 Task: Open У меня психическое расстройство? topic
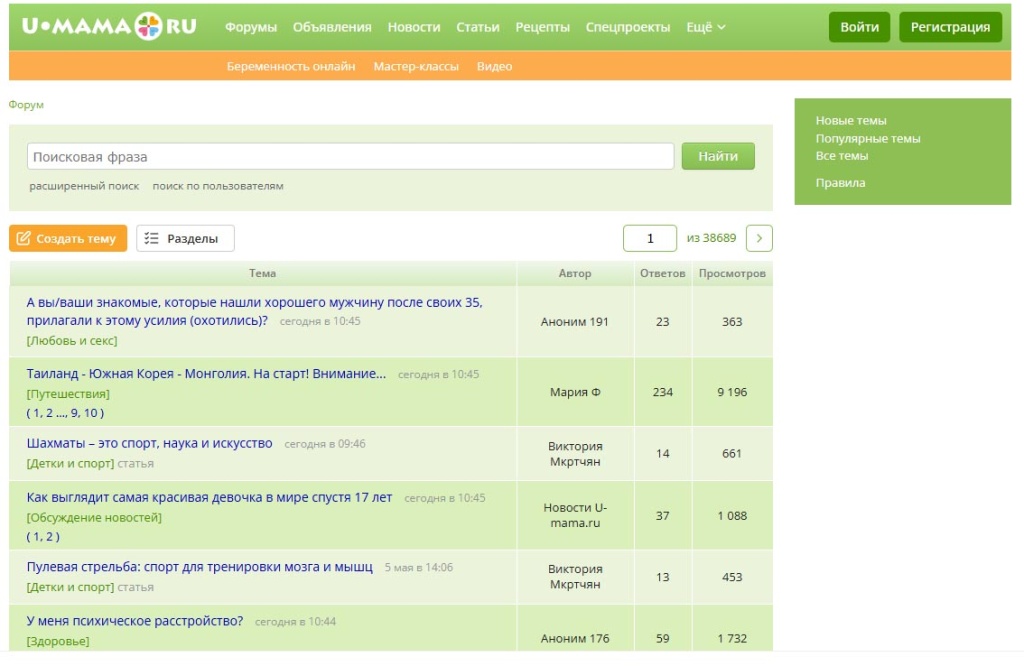135,621
